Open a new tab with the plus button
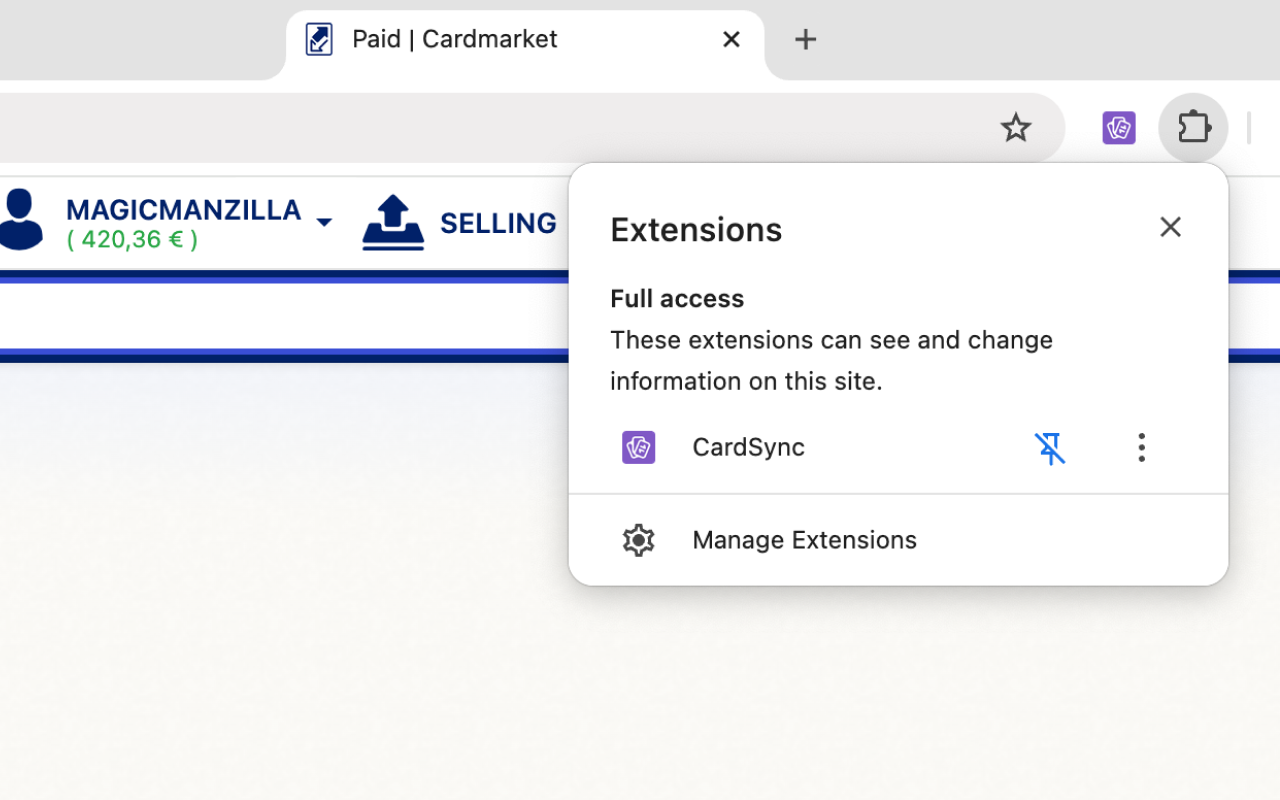Viewport: 1280px width, 800px height. [805, 39]
